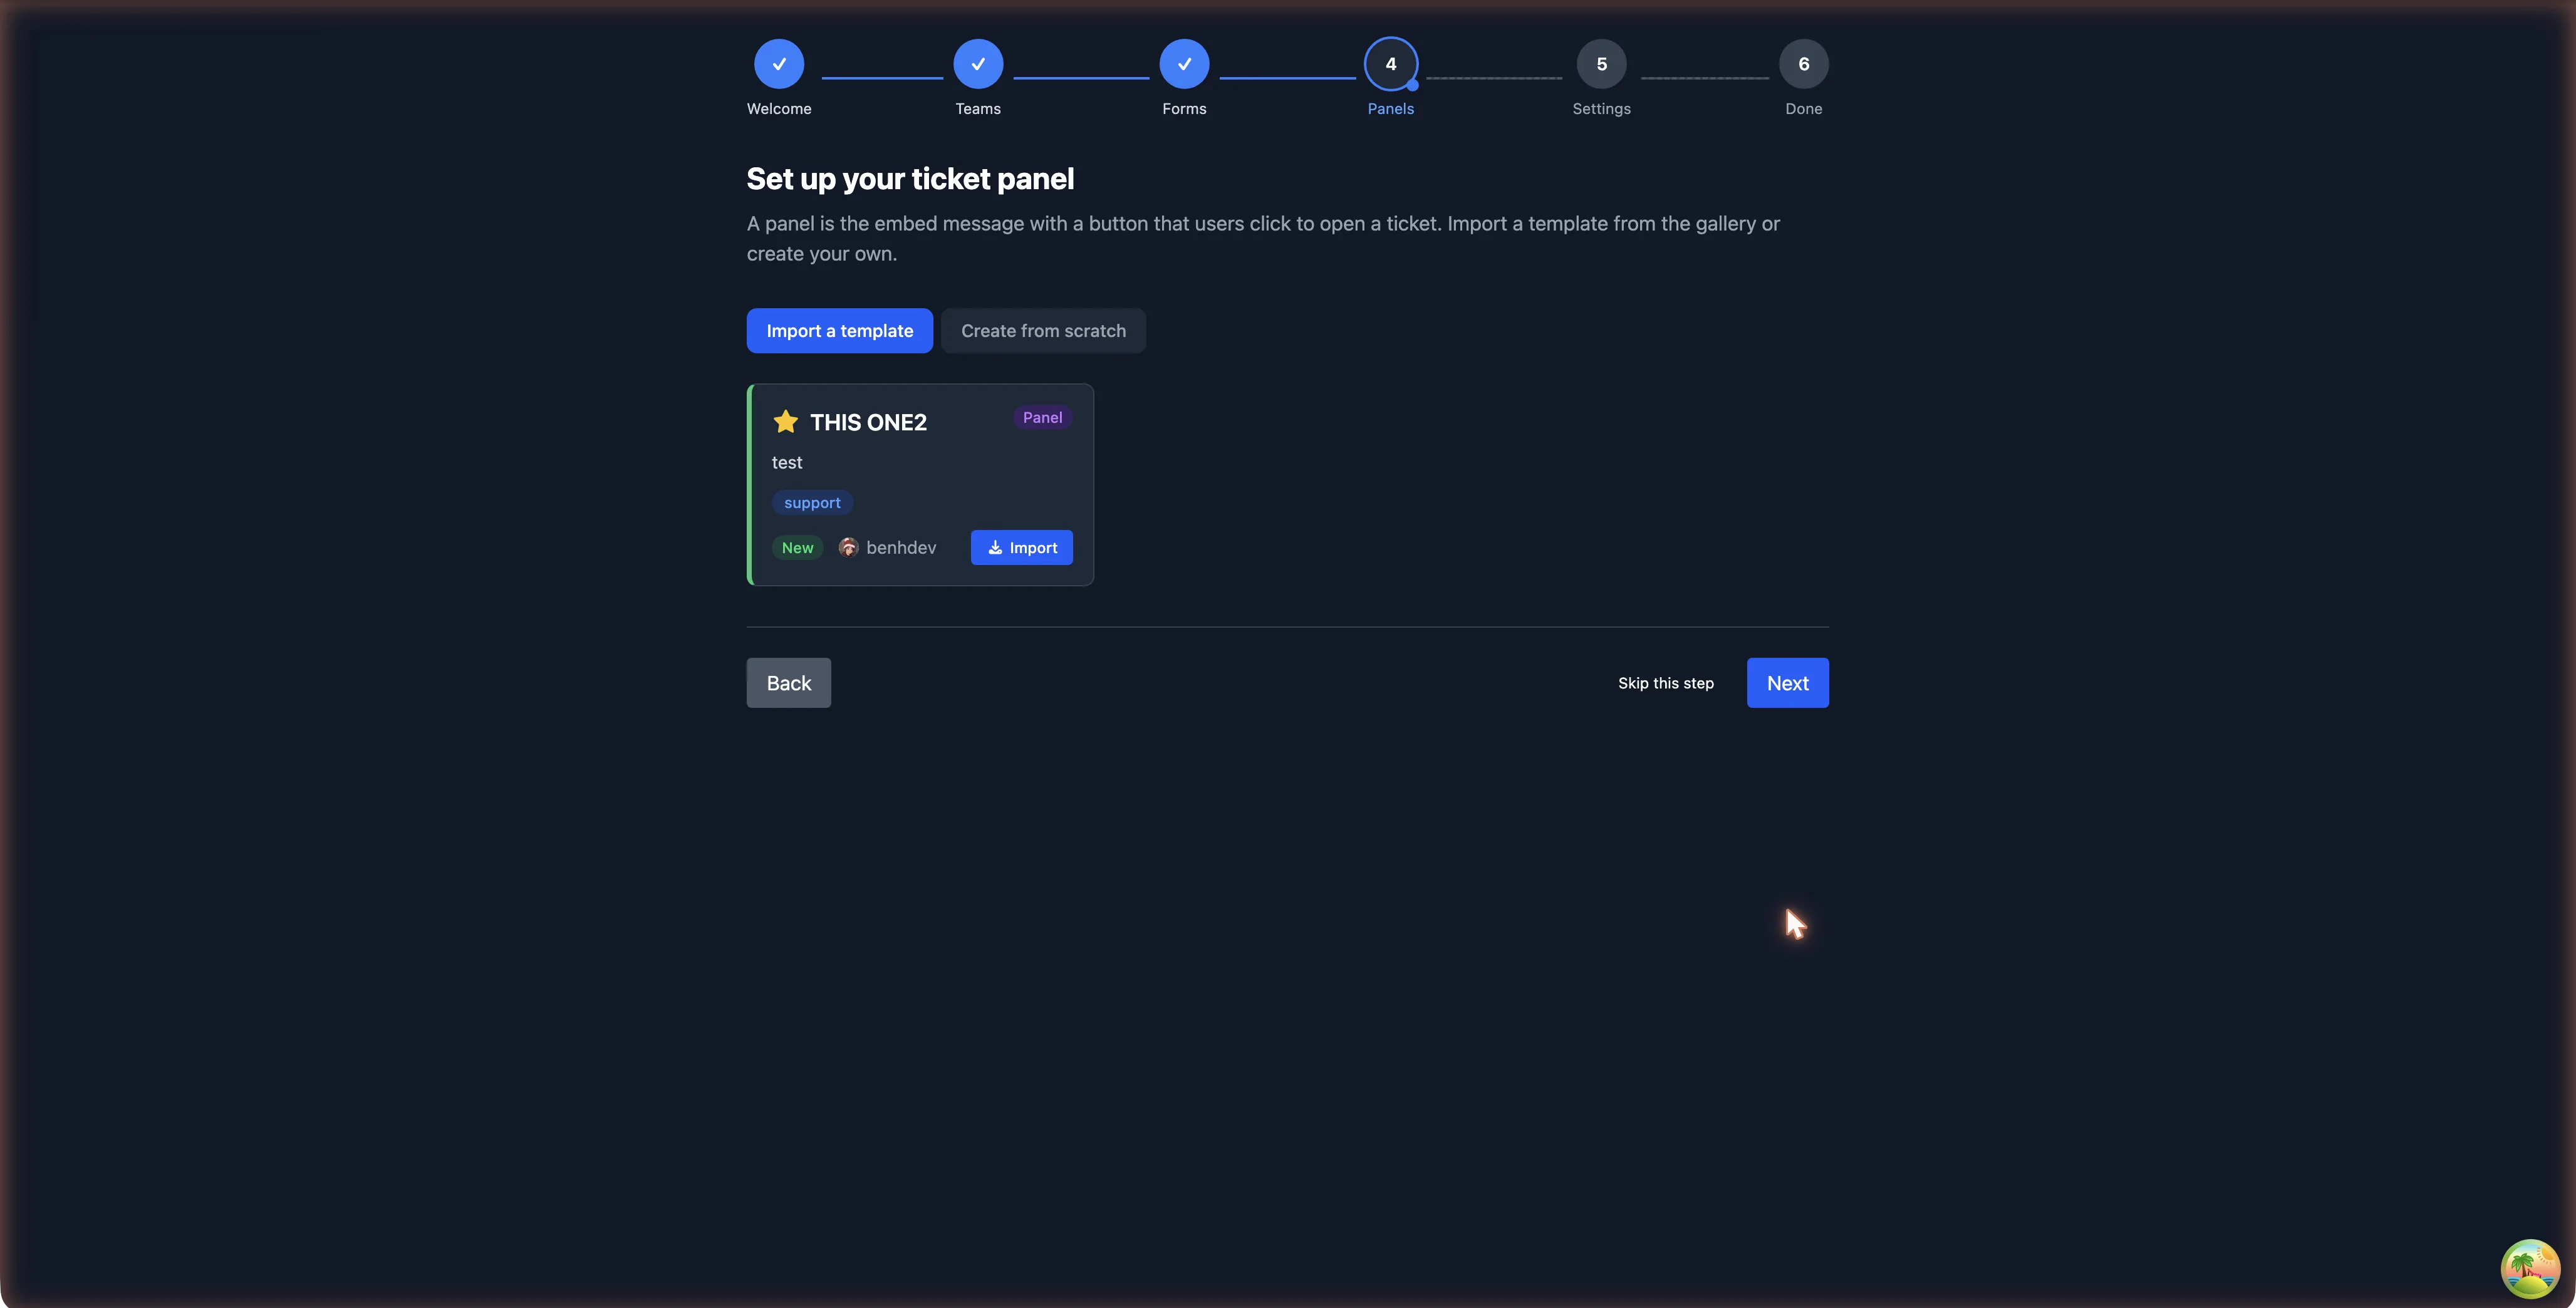Proceed with the Next button
Screen dimensions: 2576x1308
tap(1787, 683)
